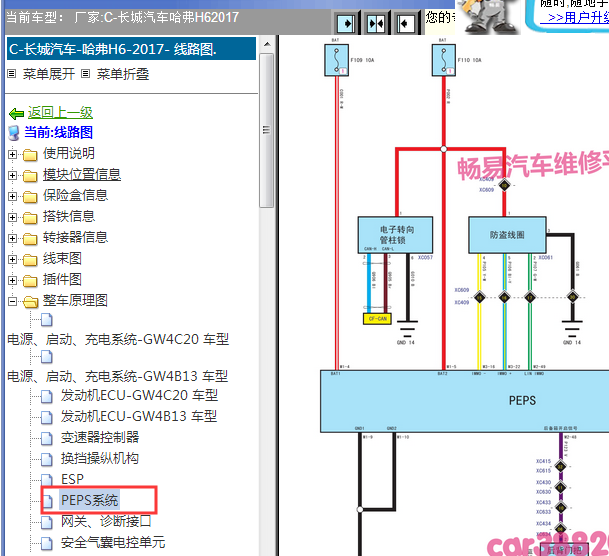Select 整车原理图 in the tree
The image size is (609, 556).
click(75, 300)
